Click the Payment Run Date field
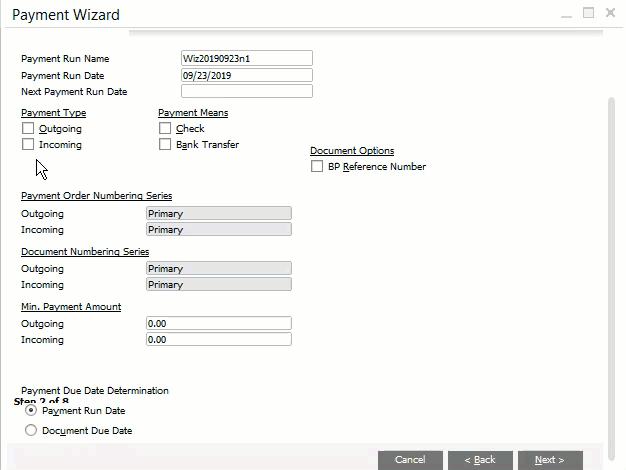Screen dimensions: 626x470 [246, 75]
